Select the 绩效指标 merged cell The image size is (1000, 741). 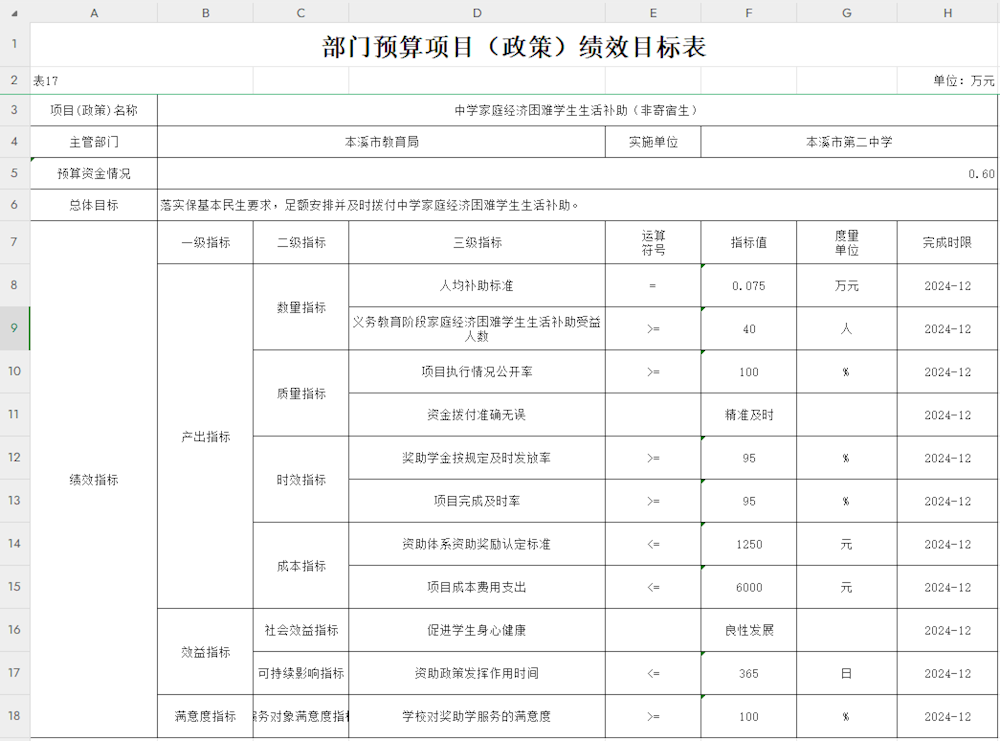point(94,480)
